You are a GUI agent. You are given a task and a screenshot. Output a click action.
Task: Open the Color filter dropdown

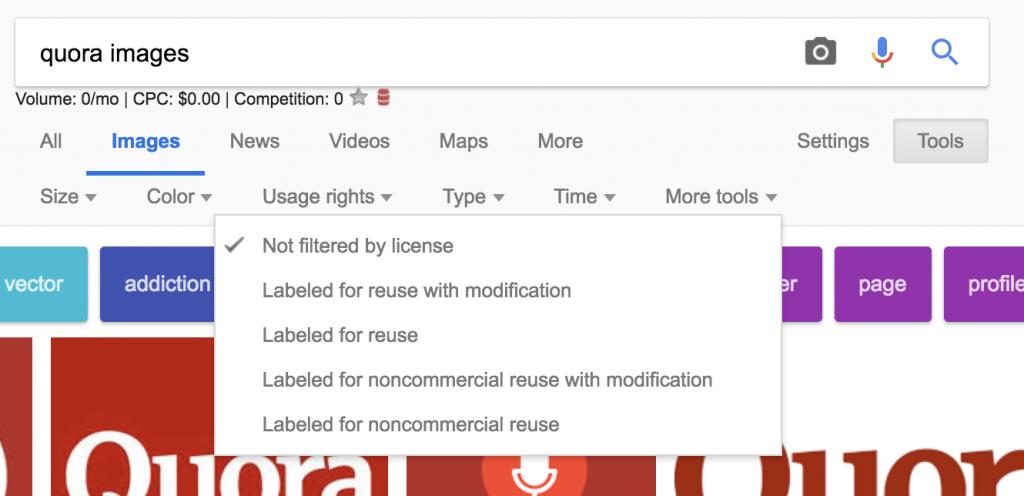point(179,196)
